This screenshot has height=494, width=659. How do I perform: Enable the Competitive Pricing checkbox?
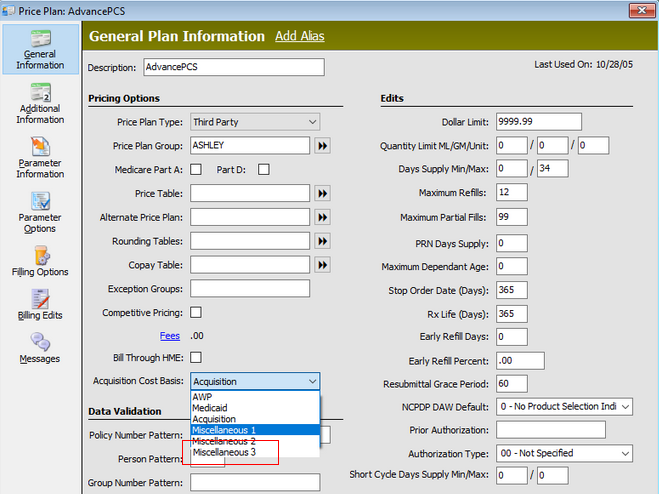point(196,312)
